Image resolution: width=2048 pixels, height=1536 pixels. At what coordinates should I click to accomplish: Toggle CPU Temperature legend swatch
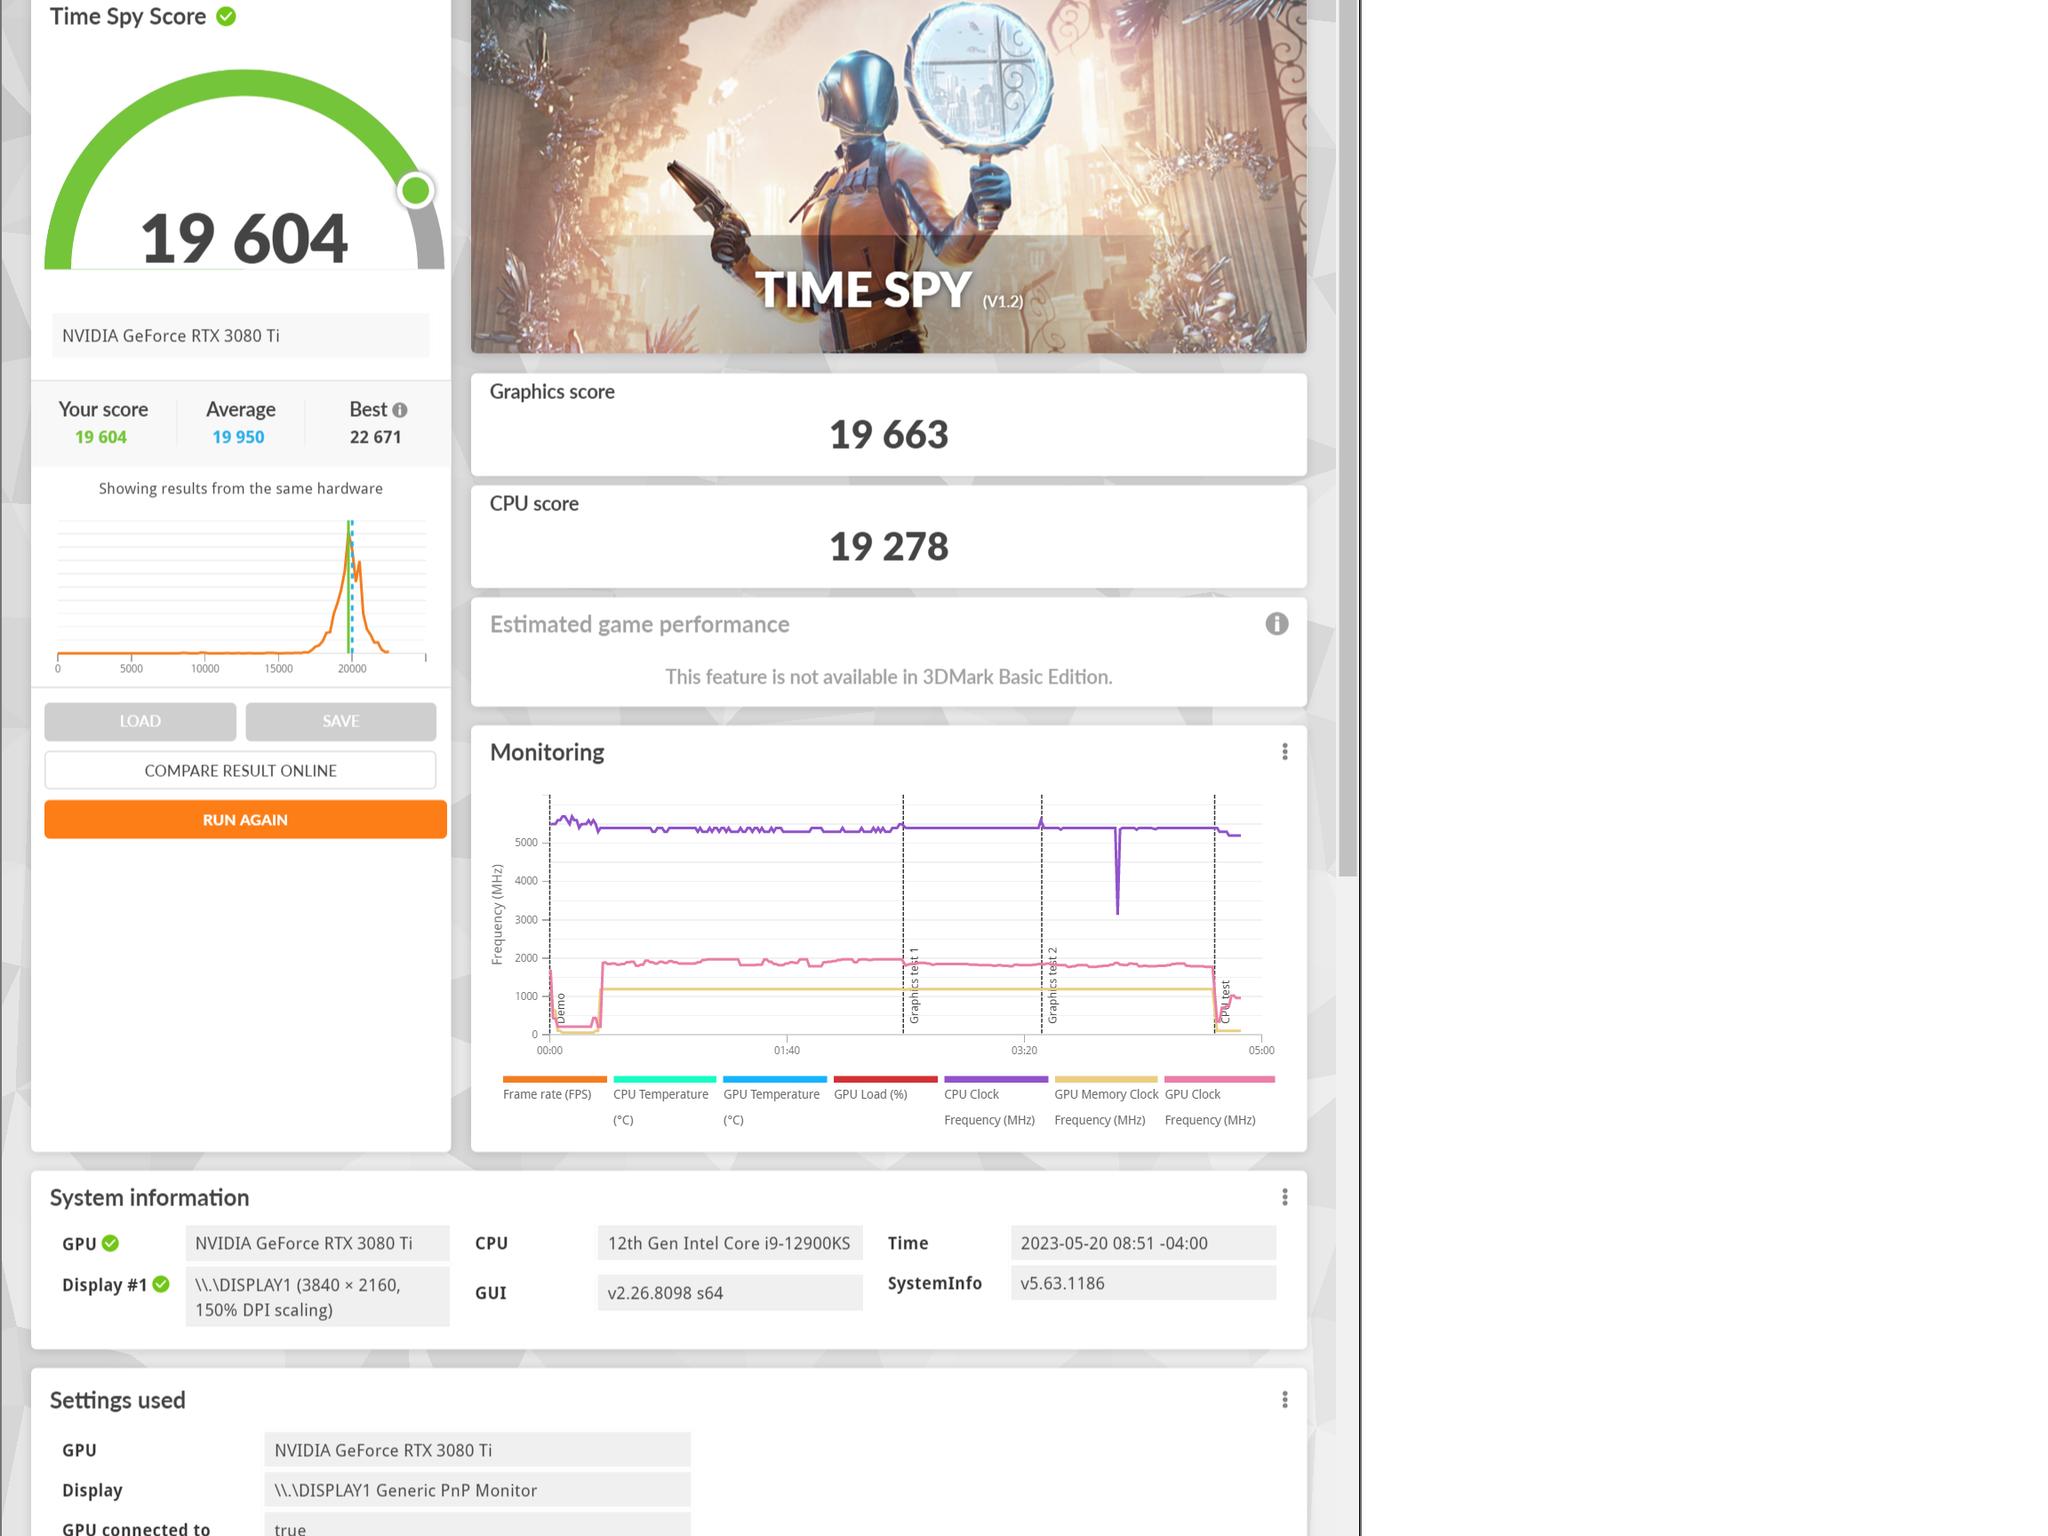click(665, 1079)
